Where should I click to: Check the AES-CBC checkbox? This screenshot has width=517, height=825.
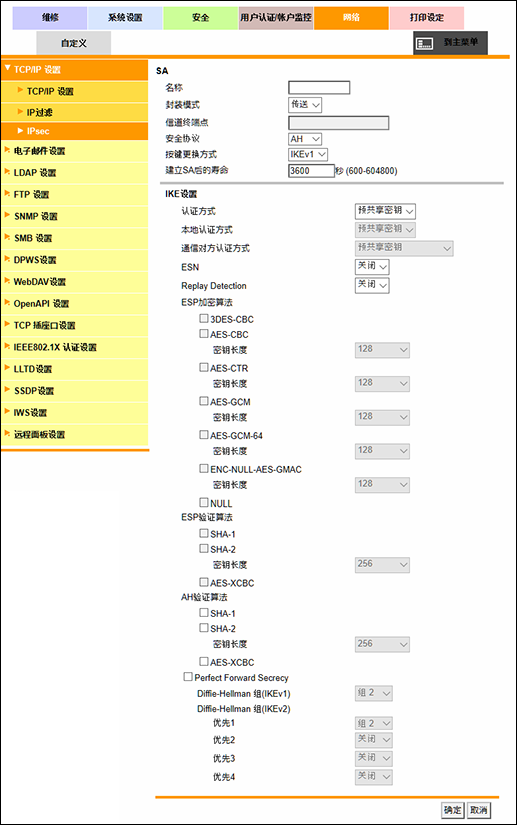204,334
